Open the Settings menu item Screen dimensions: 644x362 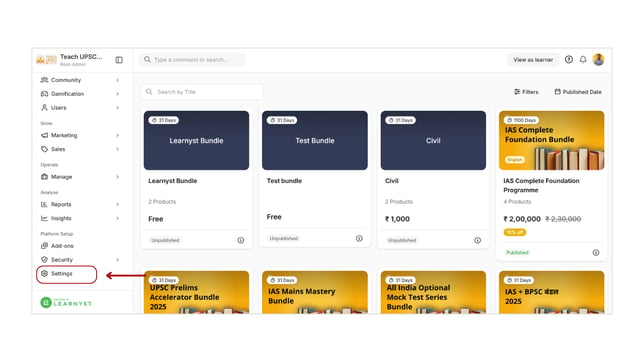(x=67, y=274)
